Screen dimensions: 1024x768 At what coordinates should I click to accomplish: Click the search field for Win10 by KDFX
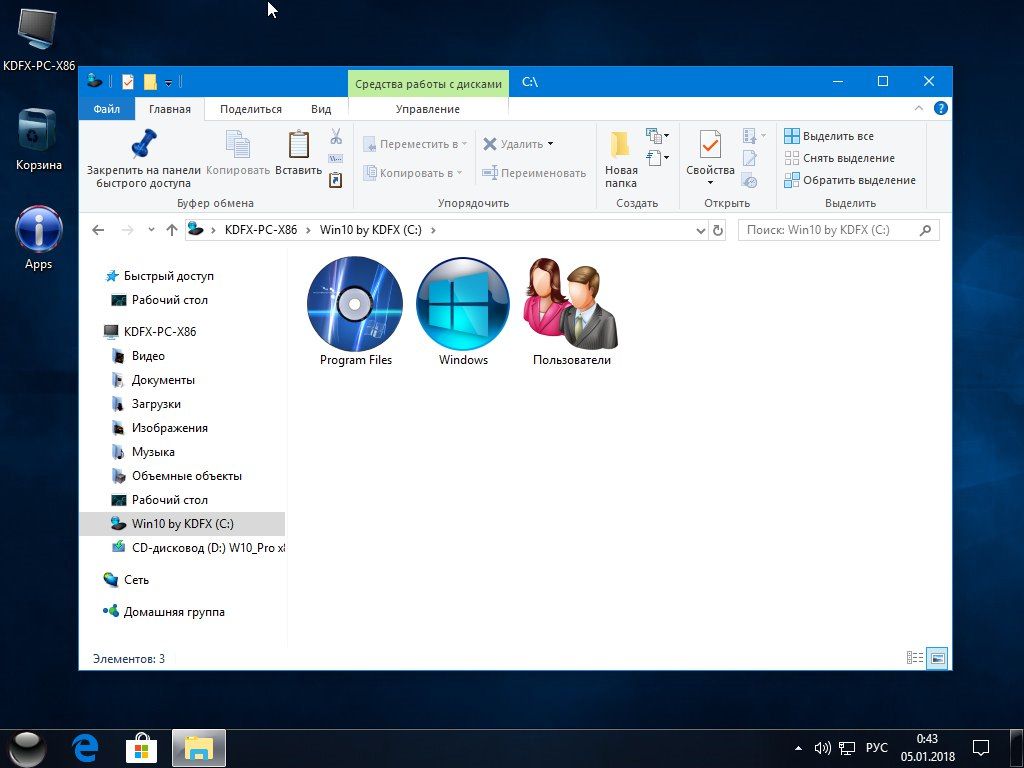pos(828,230)
